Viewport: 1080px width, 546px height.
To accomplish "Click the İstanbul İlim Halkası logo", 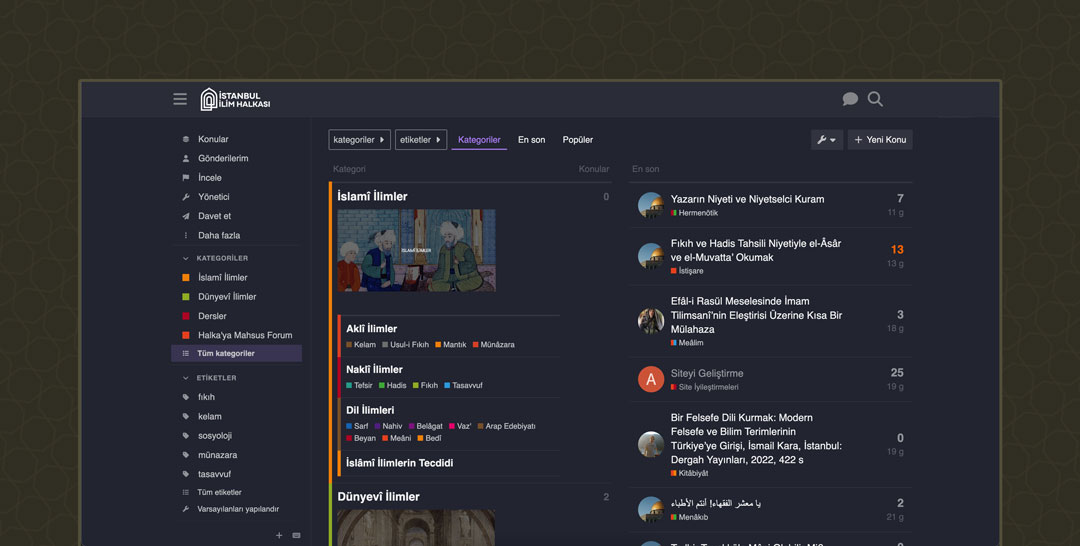I will point(236,99).
